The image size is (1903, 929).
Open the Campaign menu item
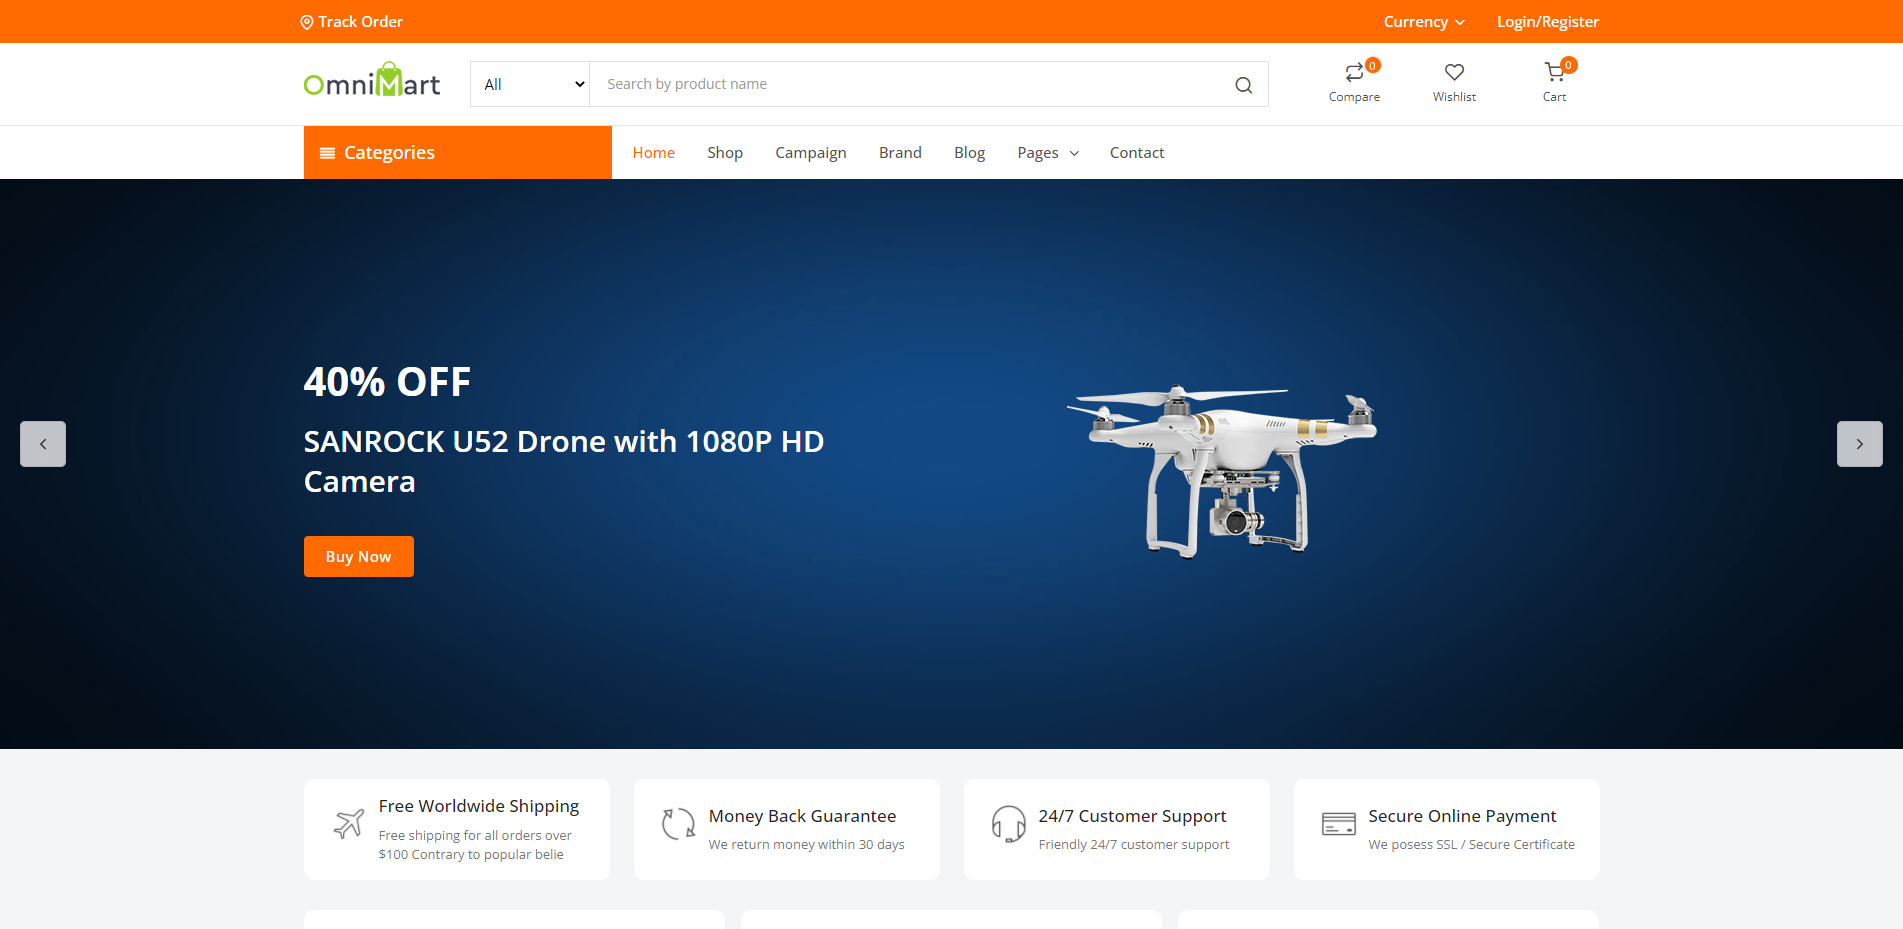coord(810,153)
